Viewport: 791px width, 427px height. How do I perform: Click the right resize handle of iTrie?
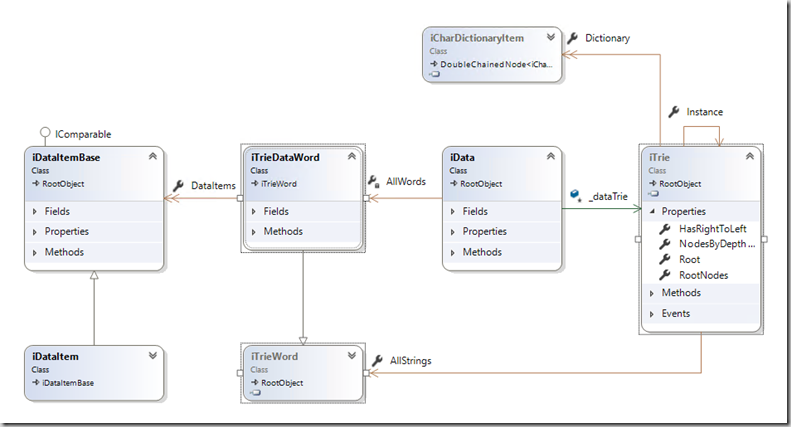(764, 239)
